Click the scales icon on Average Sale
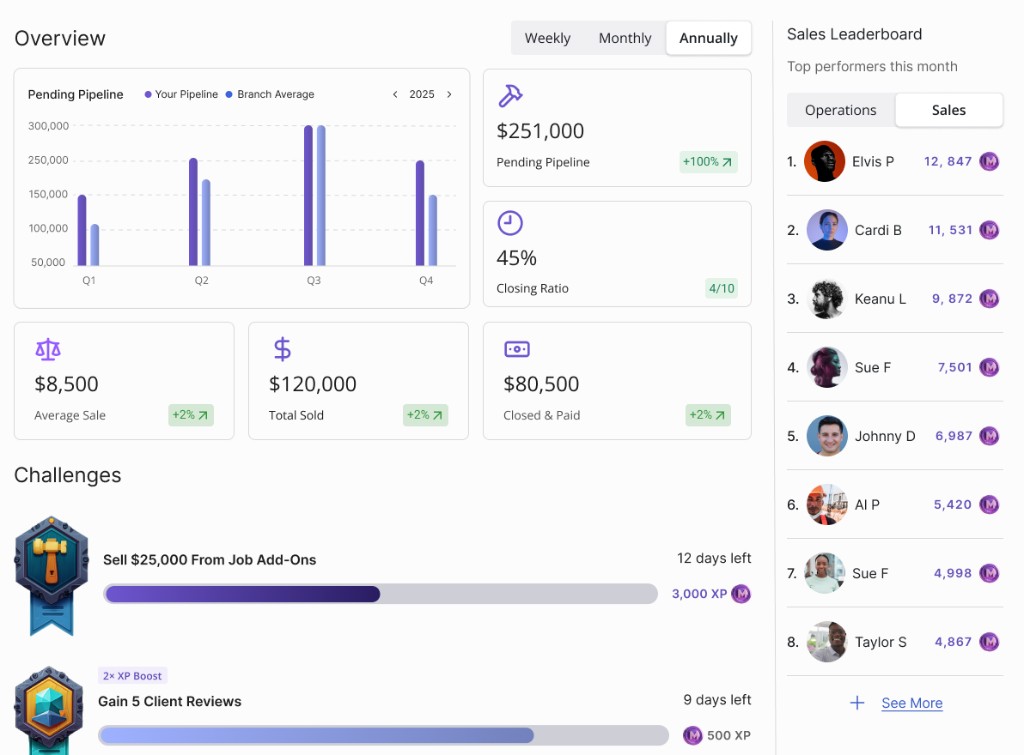The image size is (1024, 755). click(48, 349)
